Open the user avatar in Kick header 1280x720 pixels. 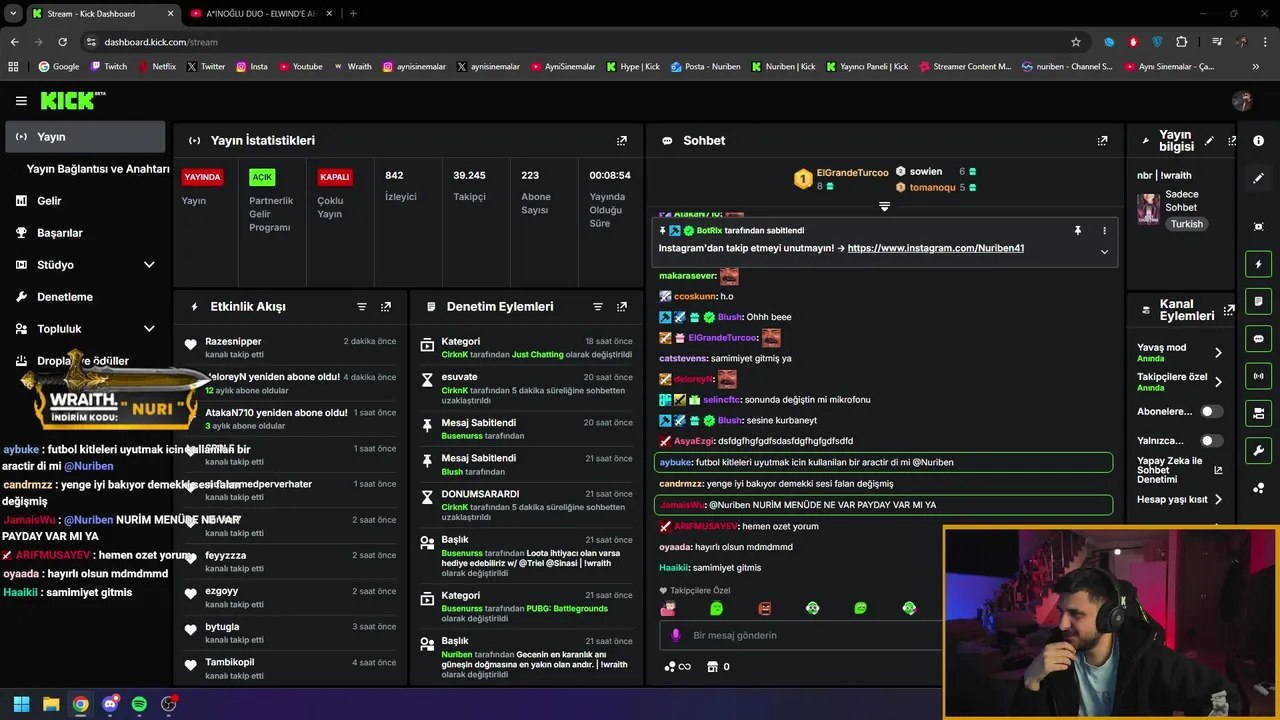coord(1242,101)
